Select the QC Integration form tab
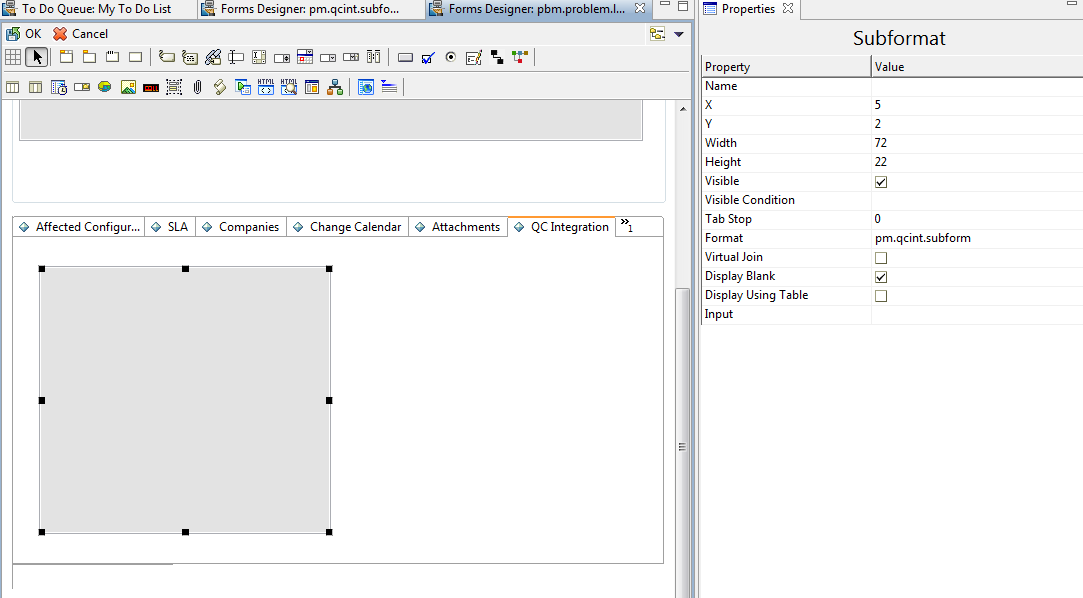The image size is (1083, 598). 562,226
